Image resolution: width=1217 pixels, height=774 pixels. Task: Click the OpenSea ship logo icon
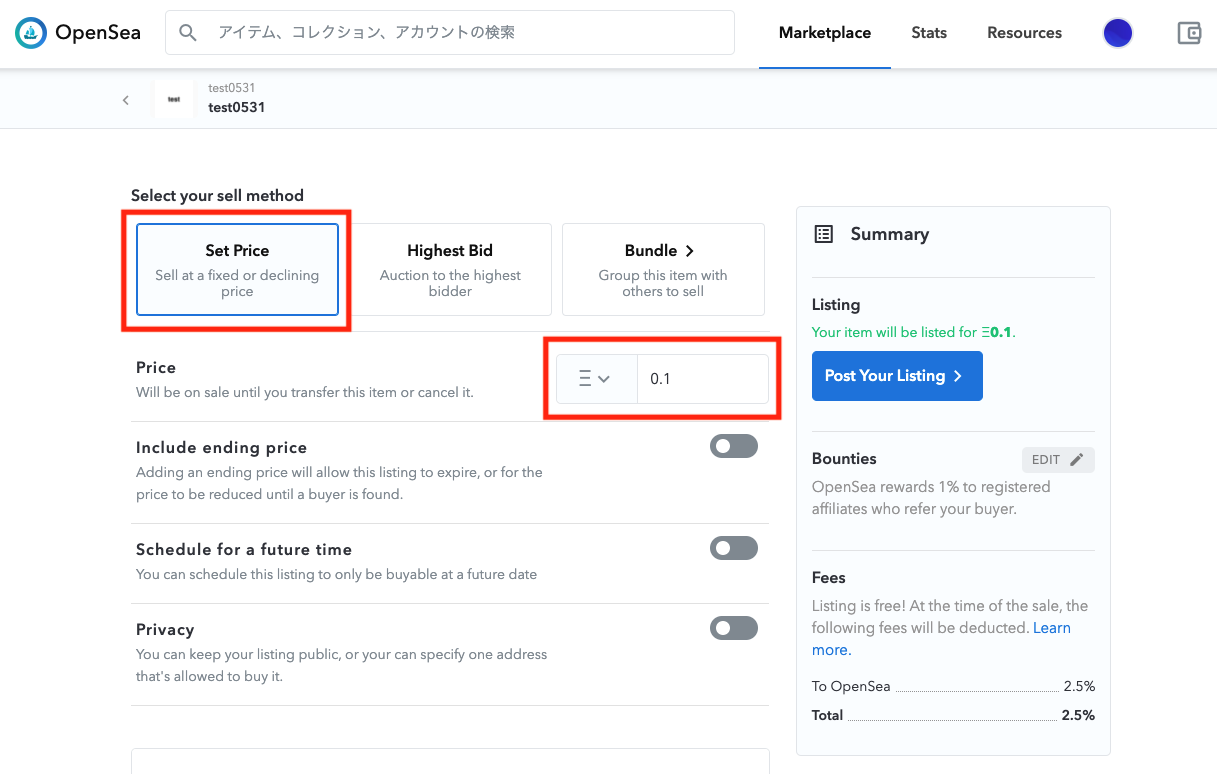(31, 33)
